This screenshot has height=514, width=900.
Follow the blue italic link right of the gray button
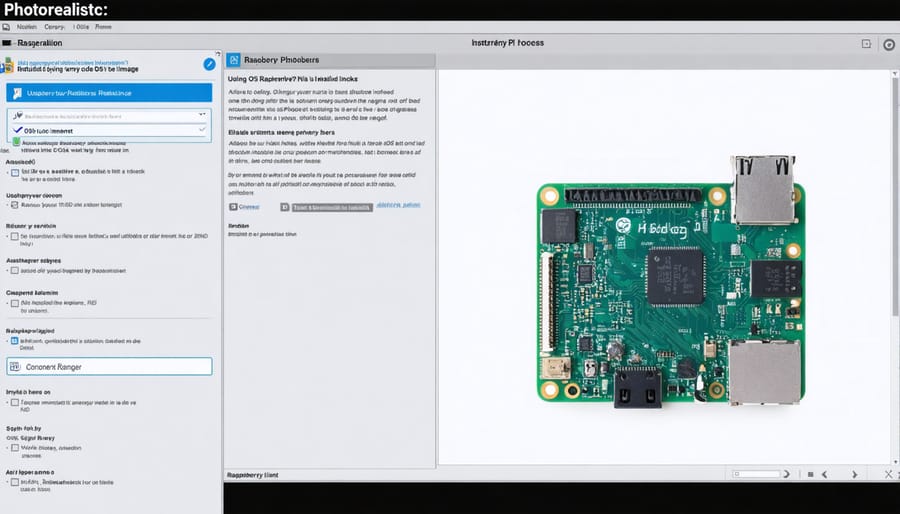click(398, 205)
